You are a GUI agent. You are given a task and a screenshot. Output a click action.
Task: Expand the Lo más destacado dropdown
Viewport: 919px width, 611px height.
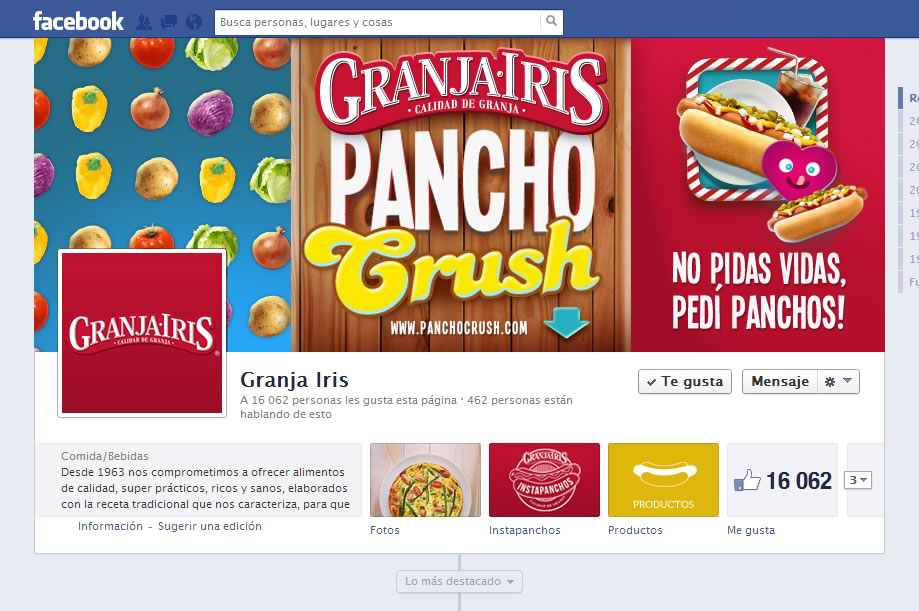pos(459,581)
